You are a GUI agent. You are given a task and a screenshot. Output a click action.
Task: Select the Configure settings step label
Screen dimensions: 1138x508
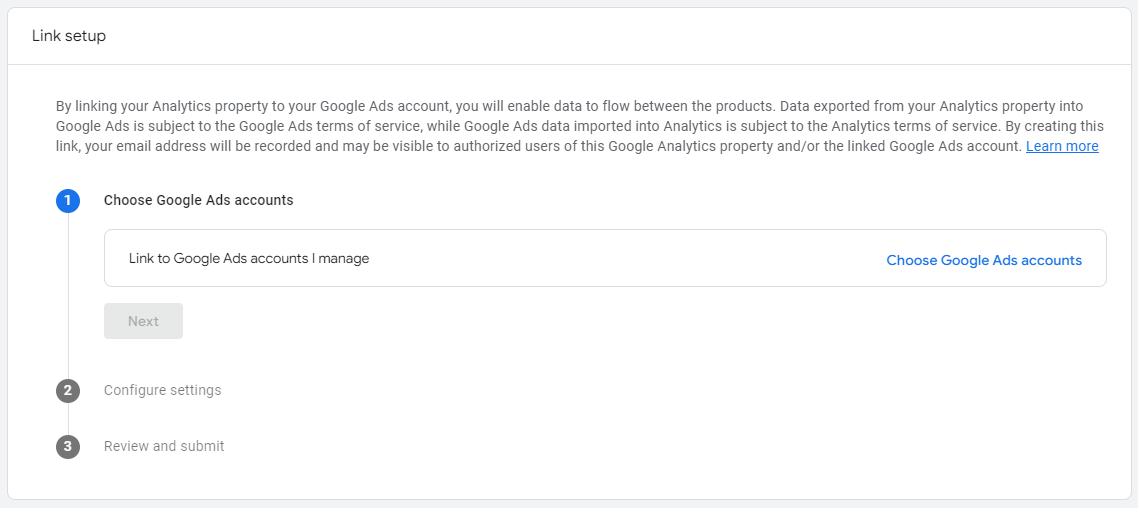pyautogui.click(x=162, y=390)
